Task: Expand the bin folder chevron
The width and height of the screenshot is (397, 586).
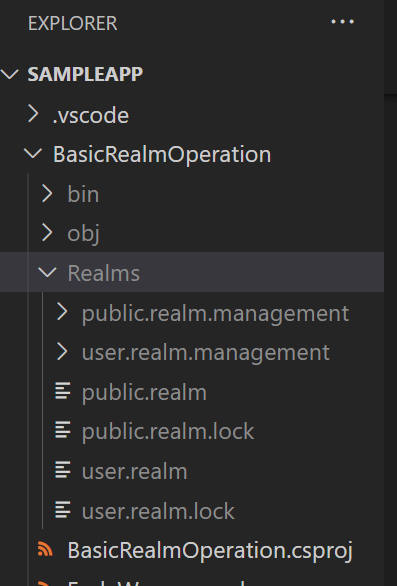Action: coord(47,194)
